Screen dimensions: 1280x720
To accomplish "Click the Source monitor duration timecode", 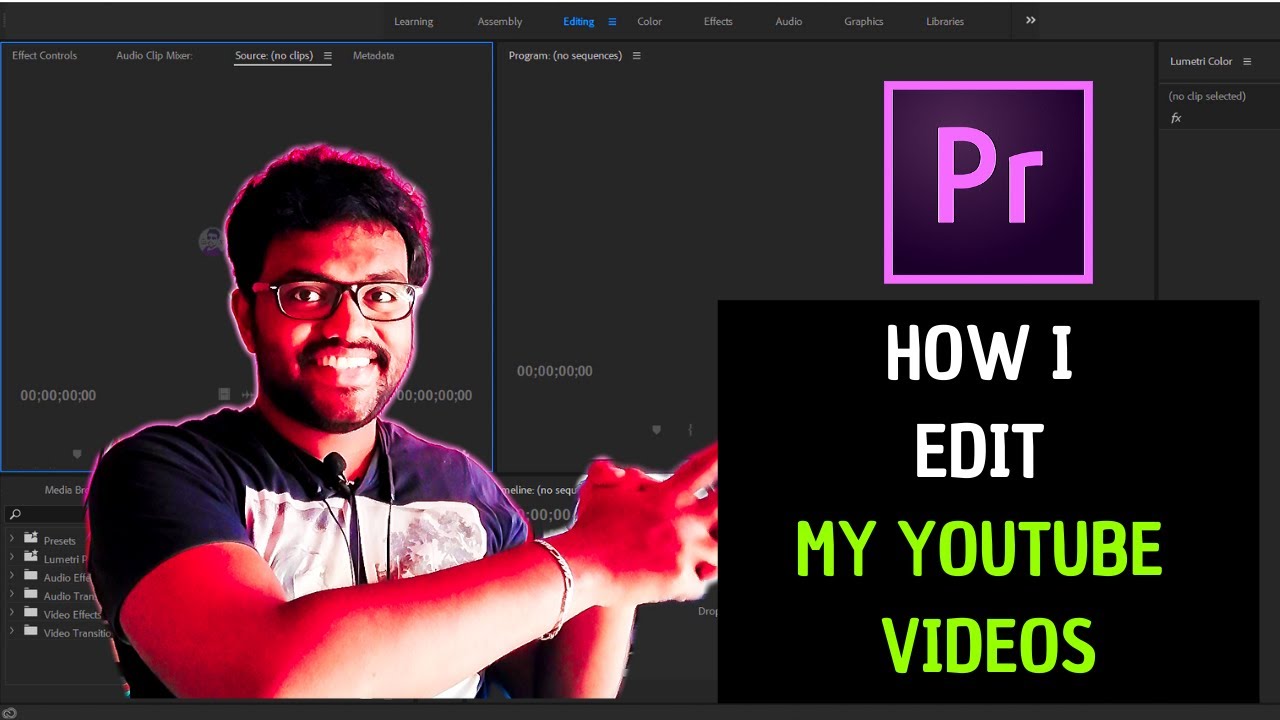I will (x=434, y=395).
